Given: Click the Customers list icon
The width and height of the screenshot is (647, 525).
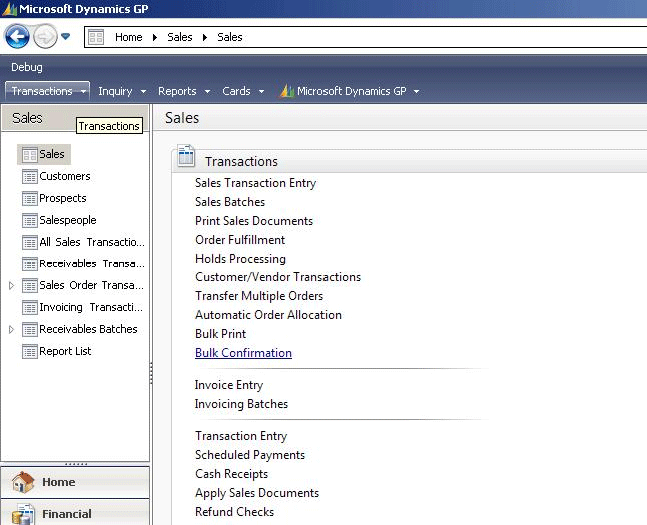Looking at the screenshot, I should pyautogui.click(x=29, y=177).
